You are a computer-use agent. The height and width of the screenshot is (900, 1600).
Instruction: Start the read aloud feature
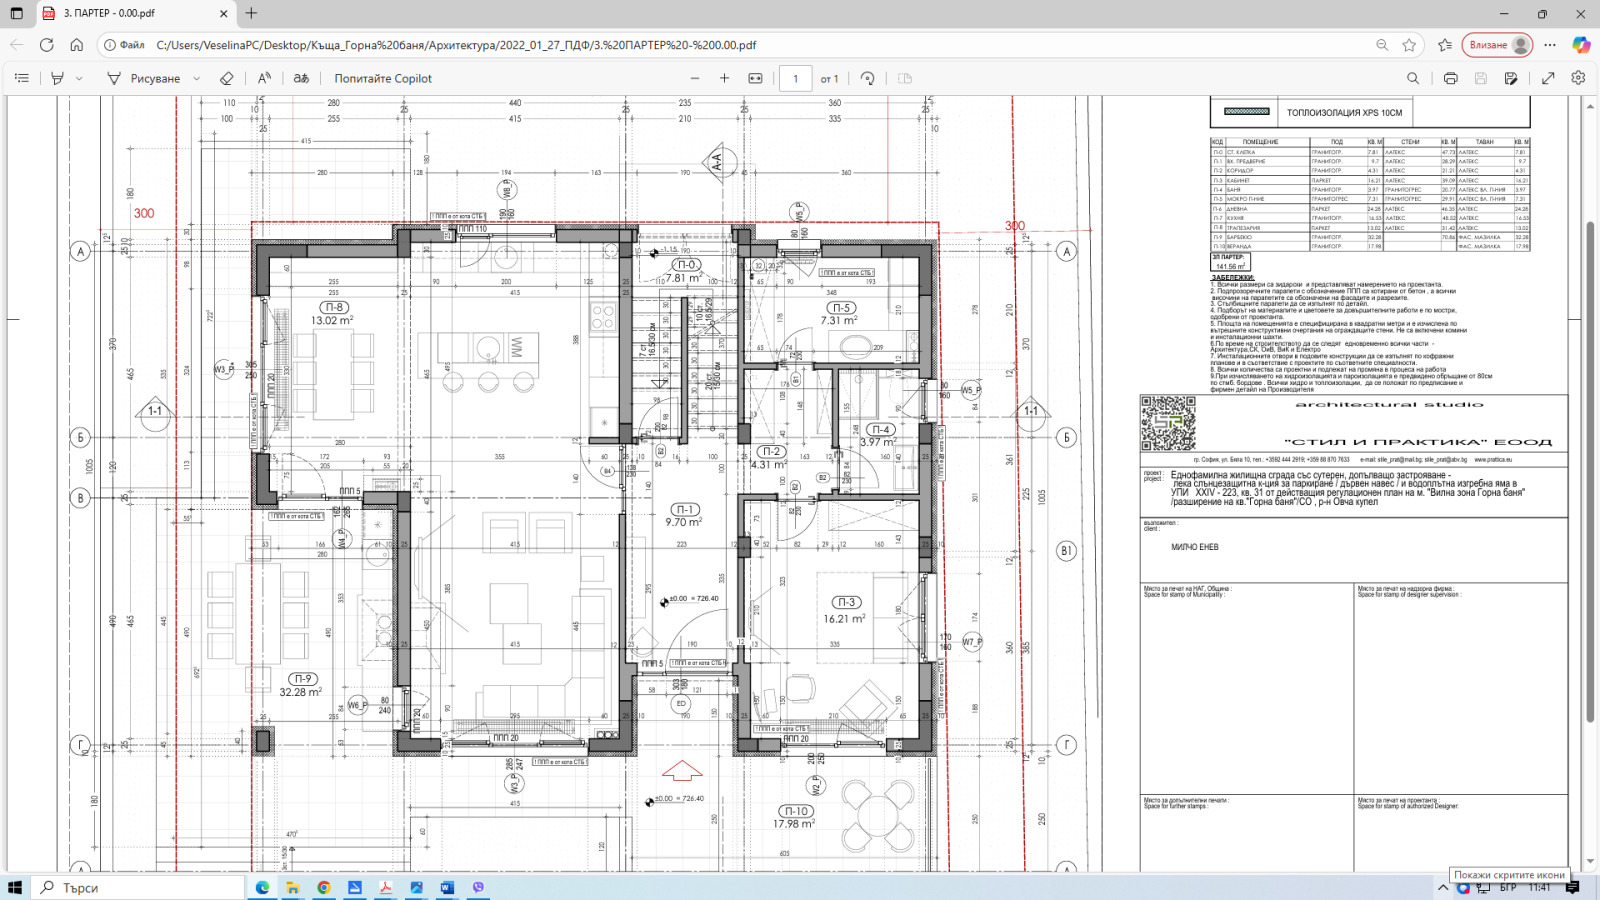pos(264,78)
